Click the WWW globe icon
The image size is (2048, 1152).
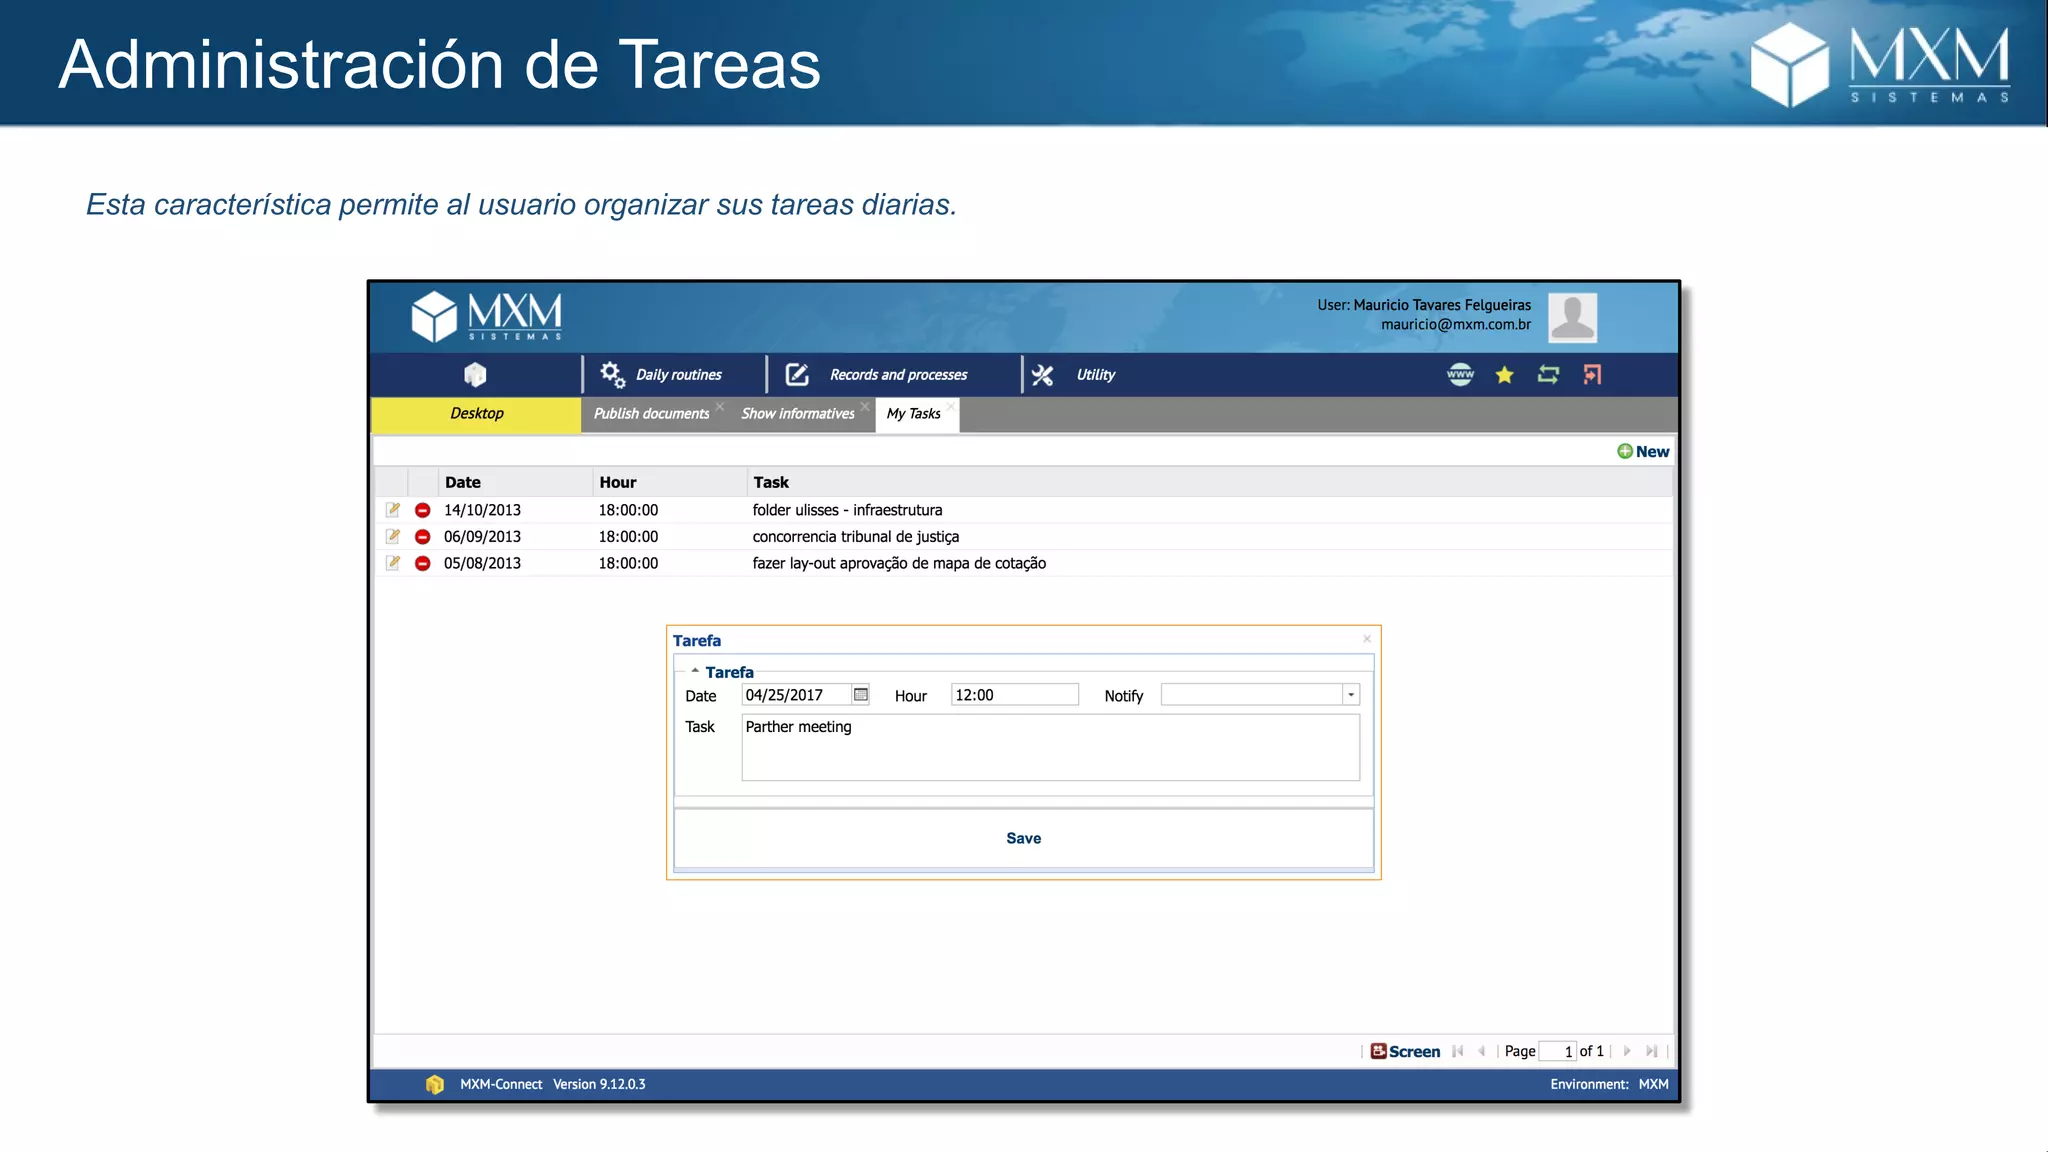click(x=1460, y=375)
